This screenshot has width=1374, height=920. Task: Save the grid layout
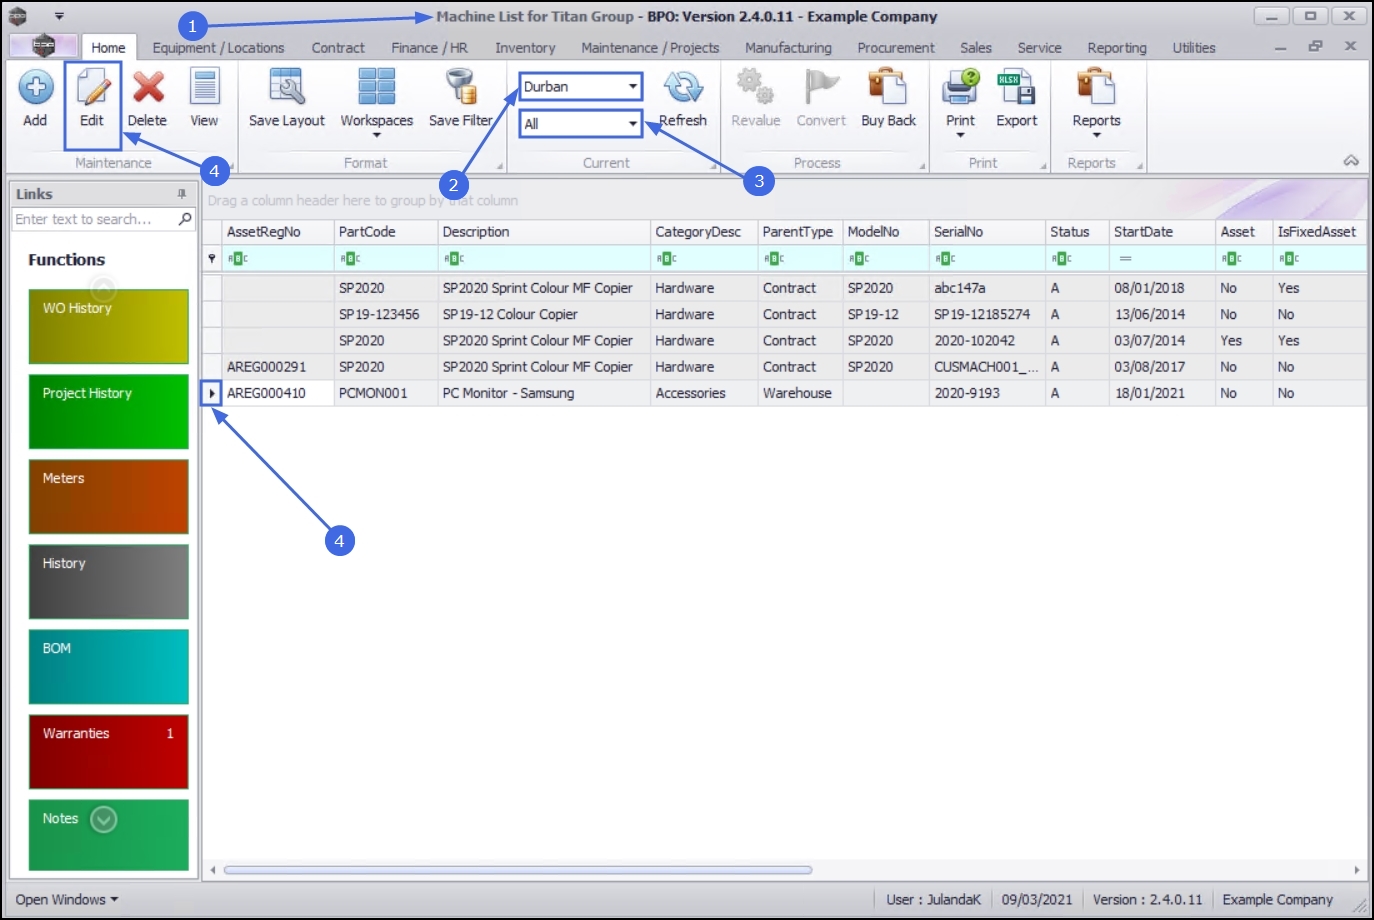[x=287, y=98]
